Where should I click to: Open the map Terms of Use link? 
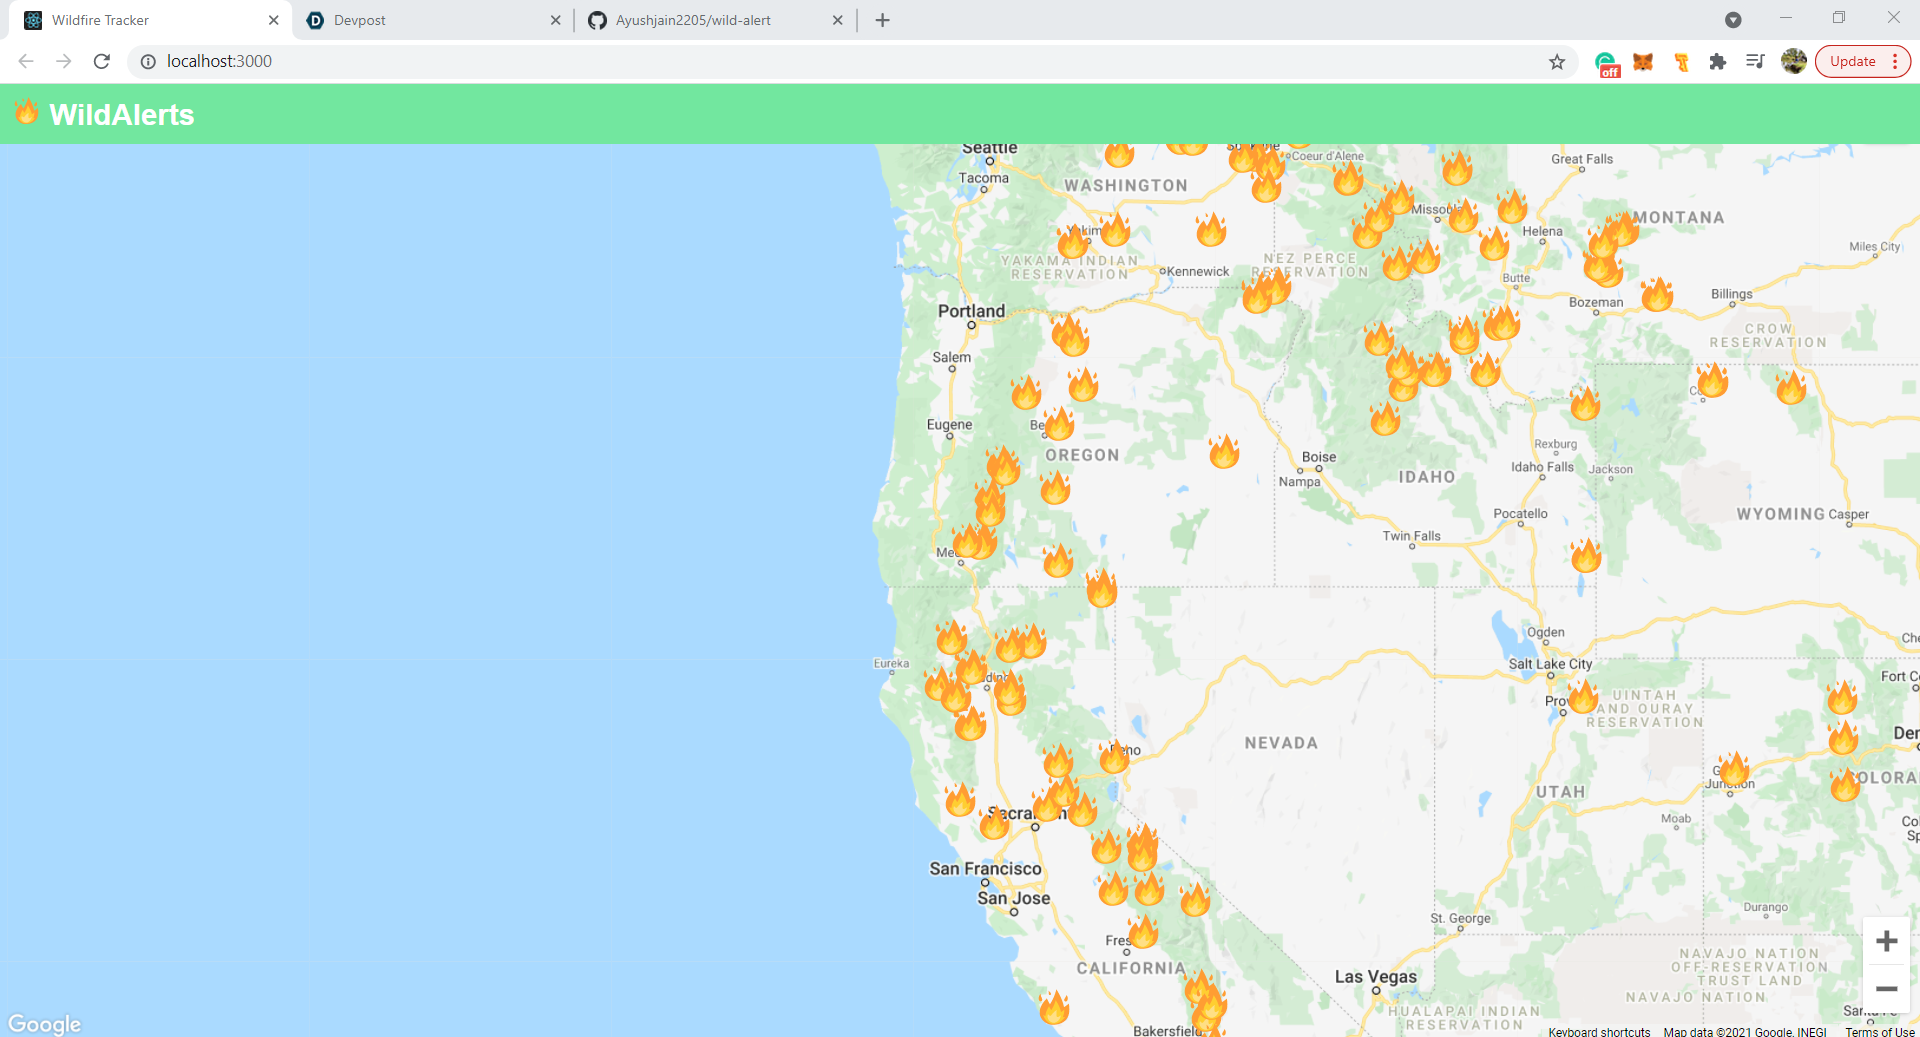[1880, 1031]
